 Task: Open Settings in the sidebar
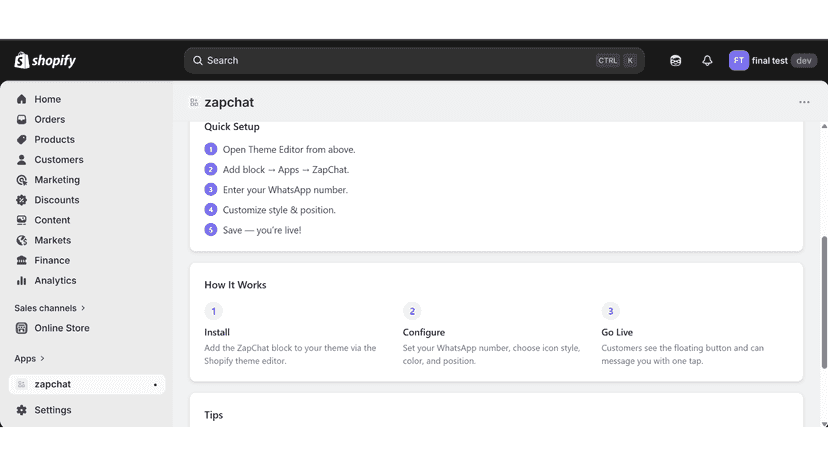pos(53,410)
